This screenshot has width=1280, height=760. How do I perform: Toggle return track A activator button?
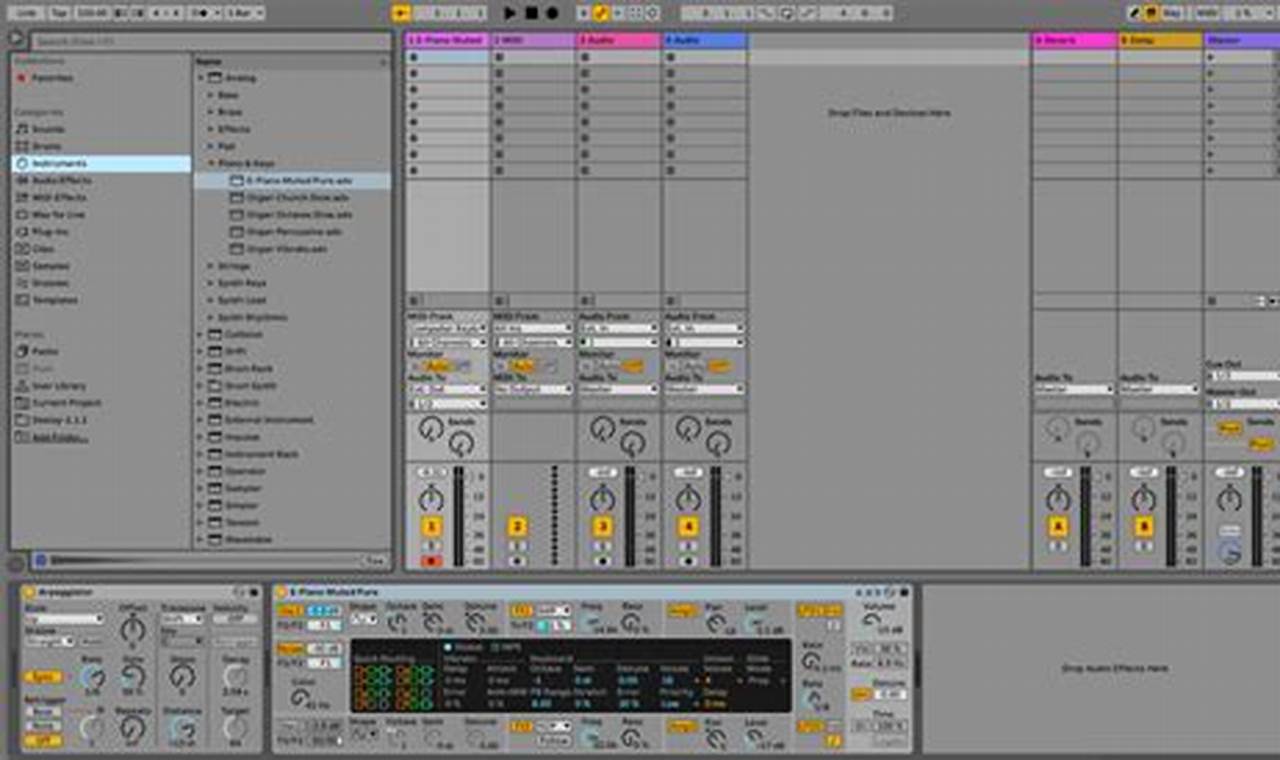[1058, 527]
